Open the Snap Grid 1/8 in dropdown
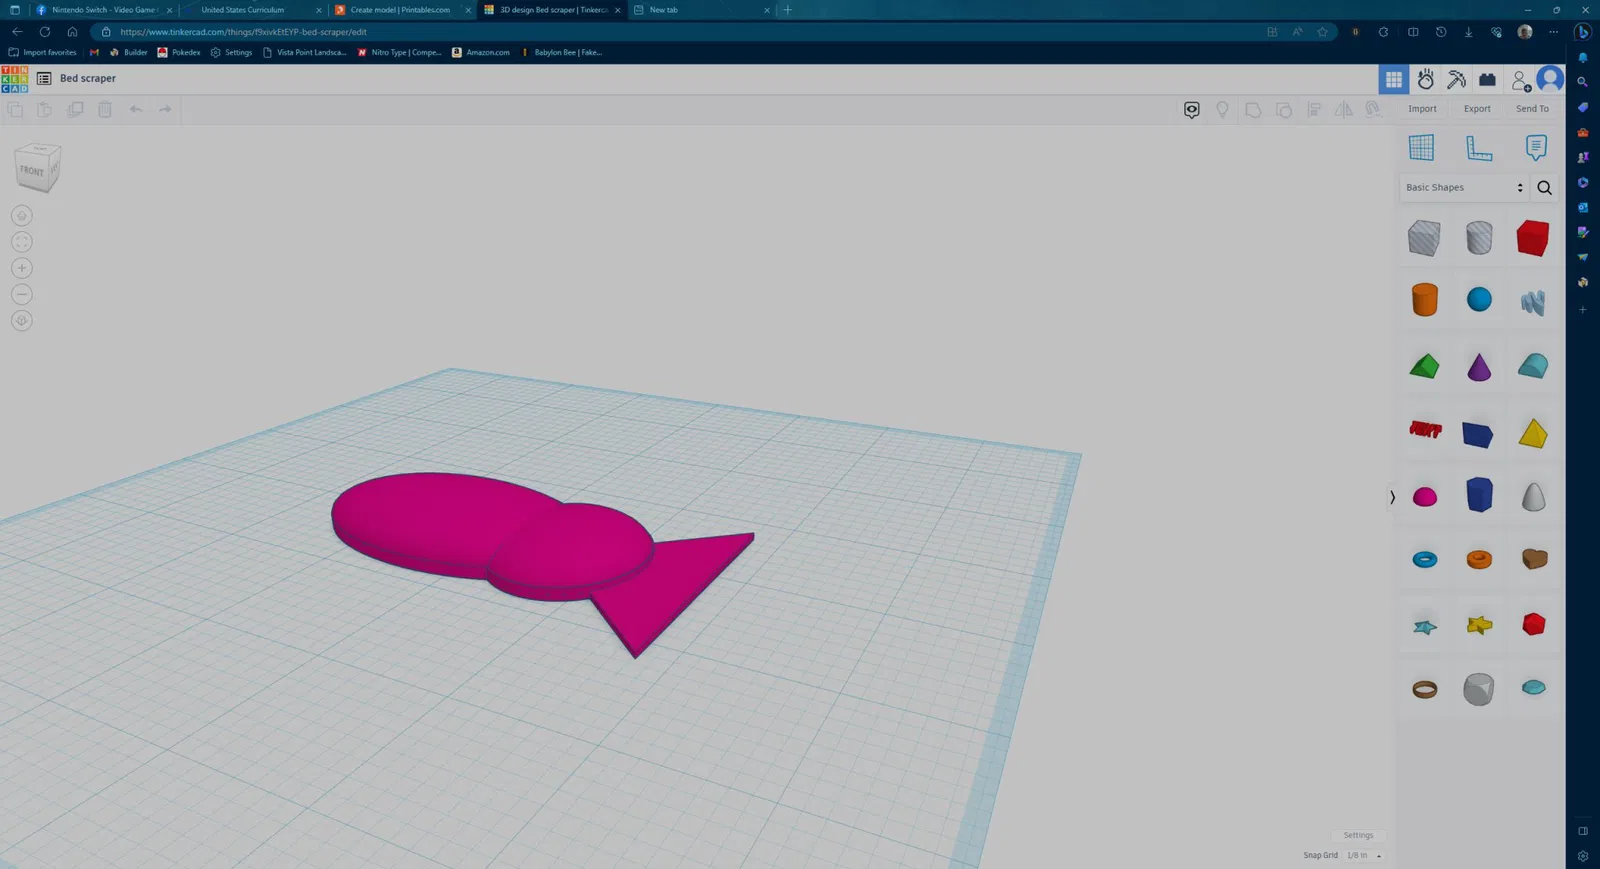This screenshot has height=869, width=1600. 1364,855
